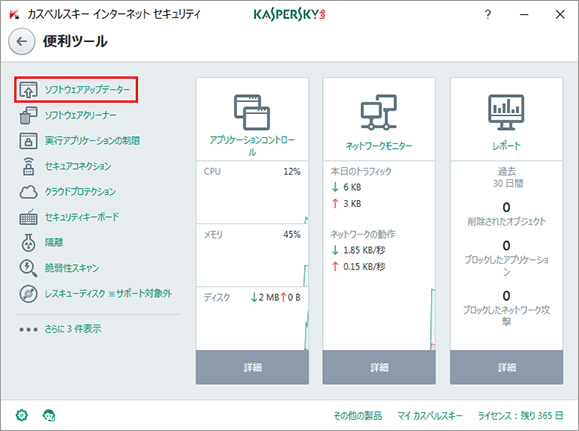Screen dimensions: 579x431
Task: Click ブロックしたアプリケーション text
Action: pos(506,266)
